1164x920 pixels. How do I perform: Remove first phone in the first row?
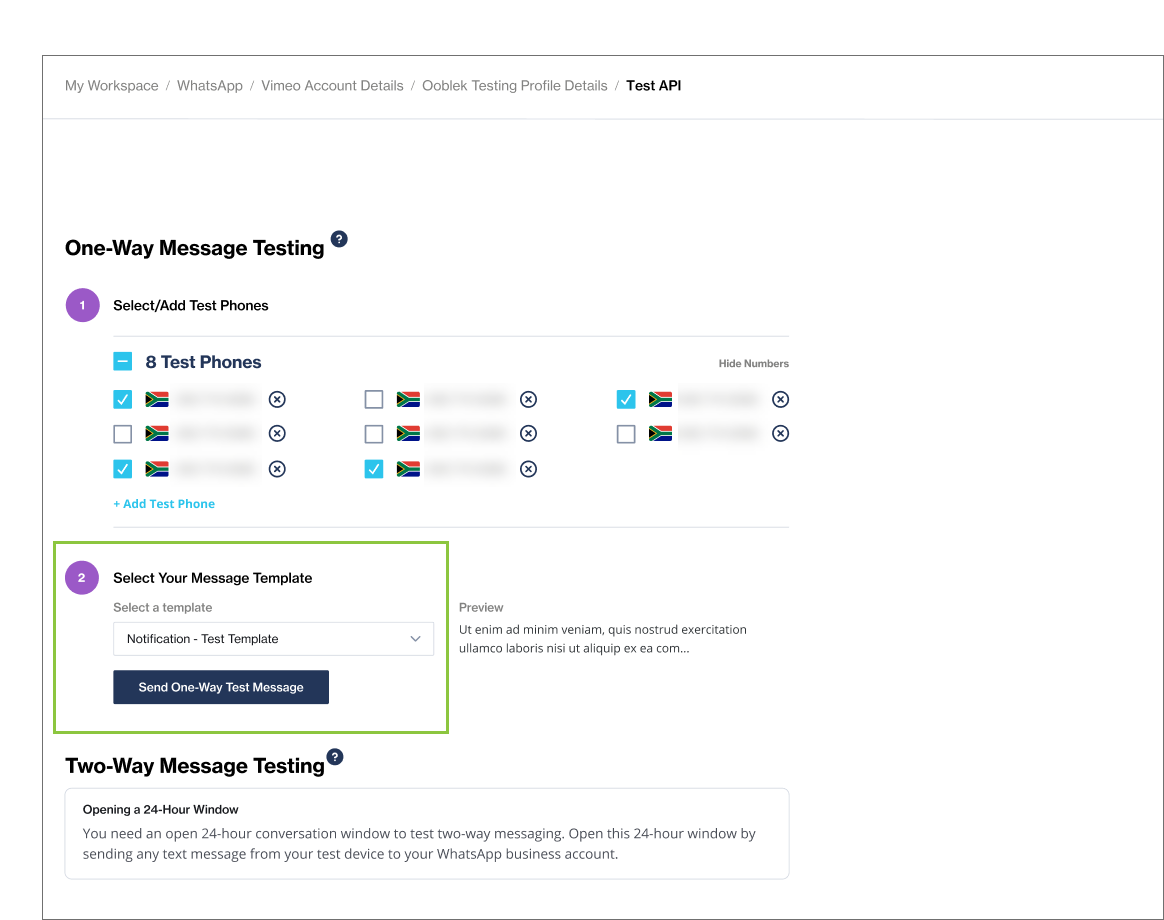coord(278,400)
